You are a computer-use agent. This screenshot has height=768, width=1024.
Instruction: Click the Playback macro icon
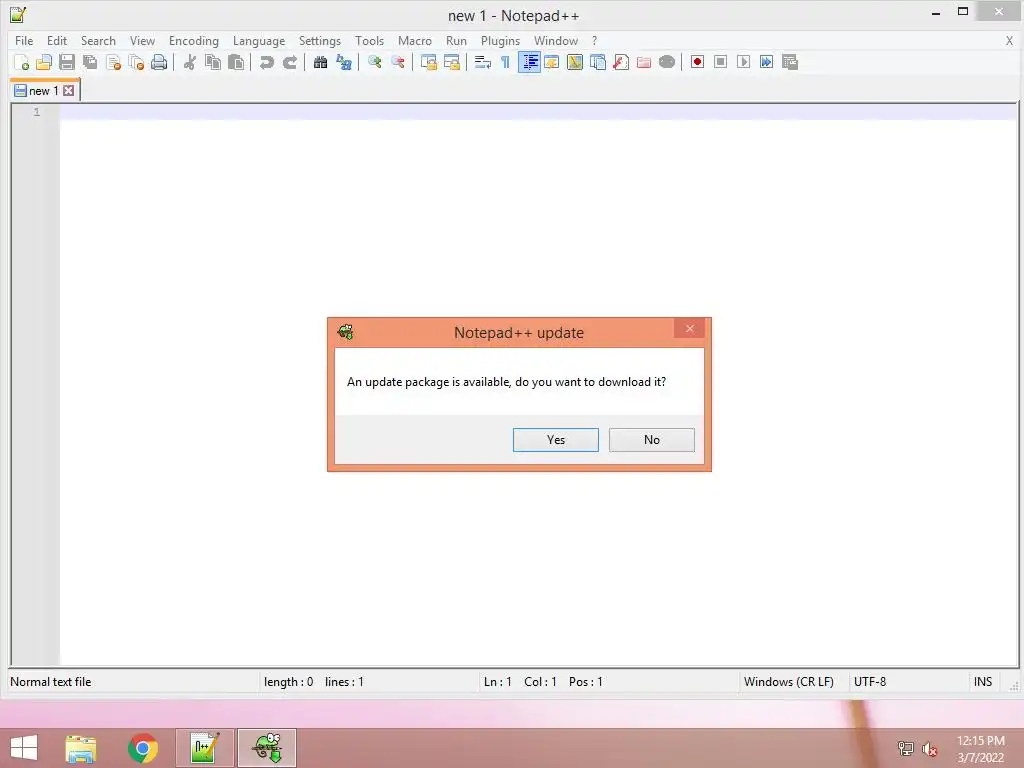(x=743, y=62)
